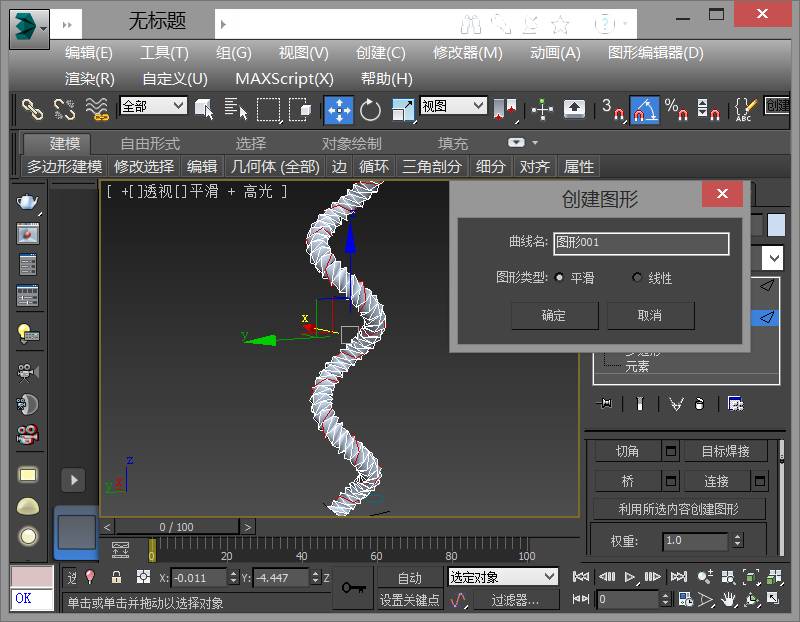The image size is (800, 622).
Task: Open the 工具(T) menu
Action: (164, 53)
